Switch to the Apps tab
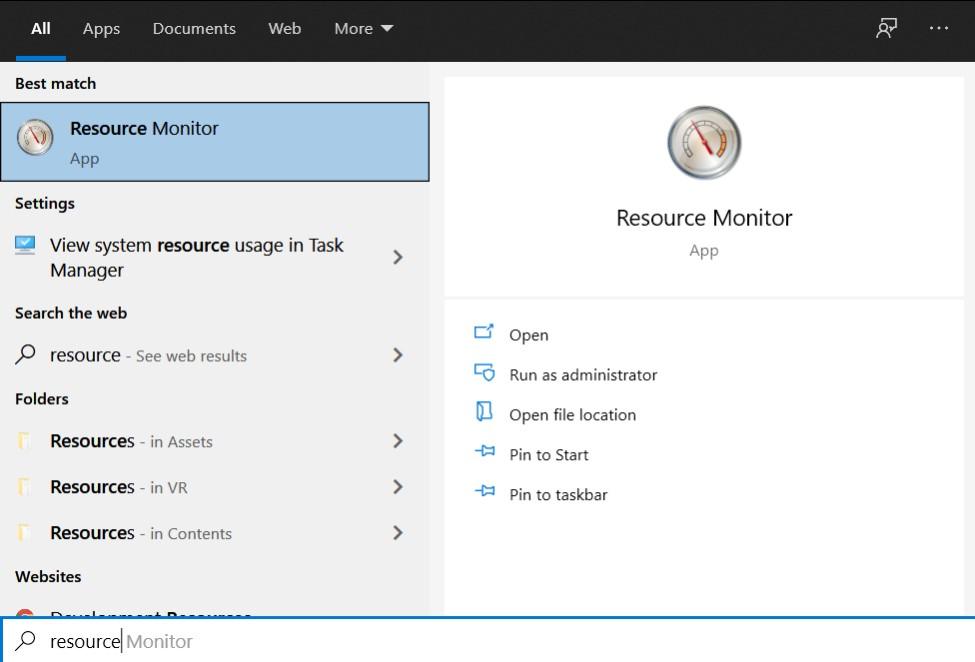This screenshot has width=975, height=662. (x=101, y=29)
